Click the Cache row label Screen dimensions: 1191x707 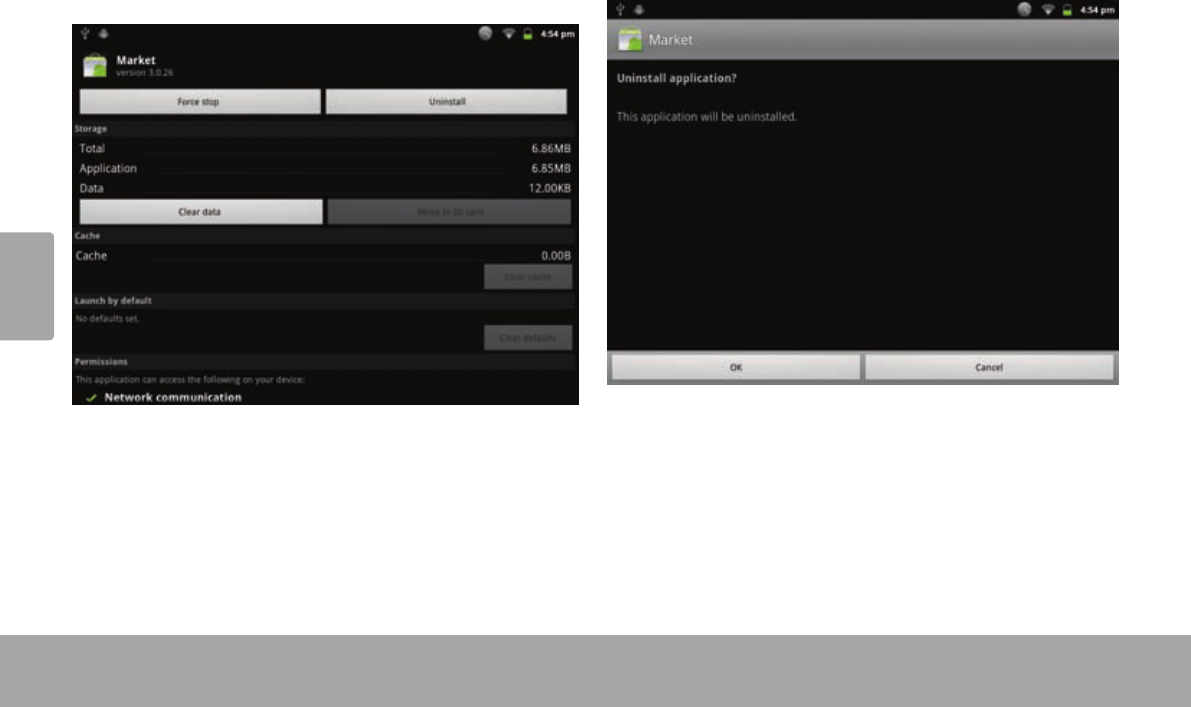coord(91,256)
